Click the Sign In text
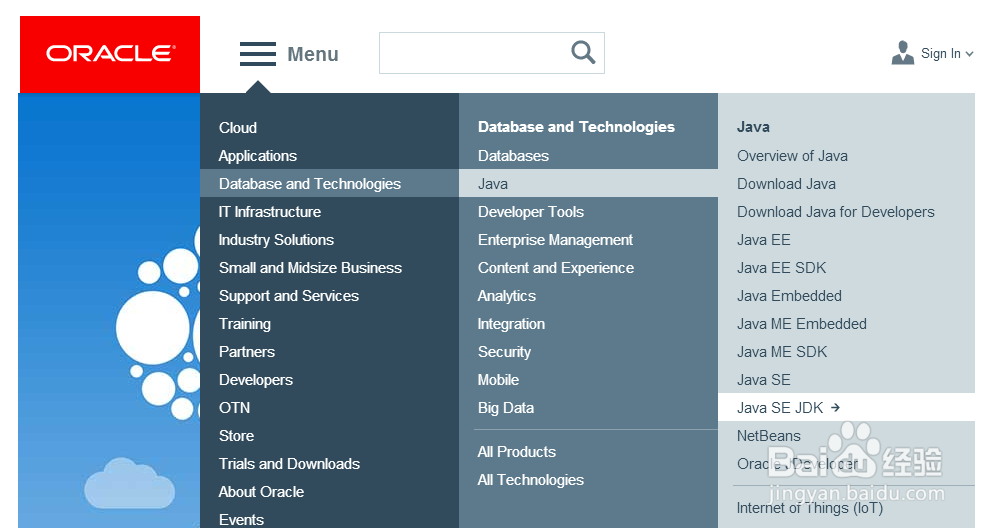This screenshot has height=528, width=1000. pyautogui.click(x=940, y=54)
